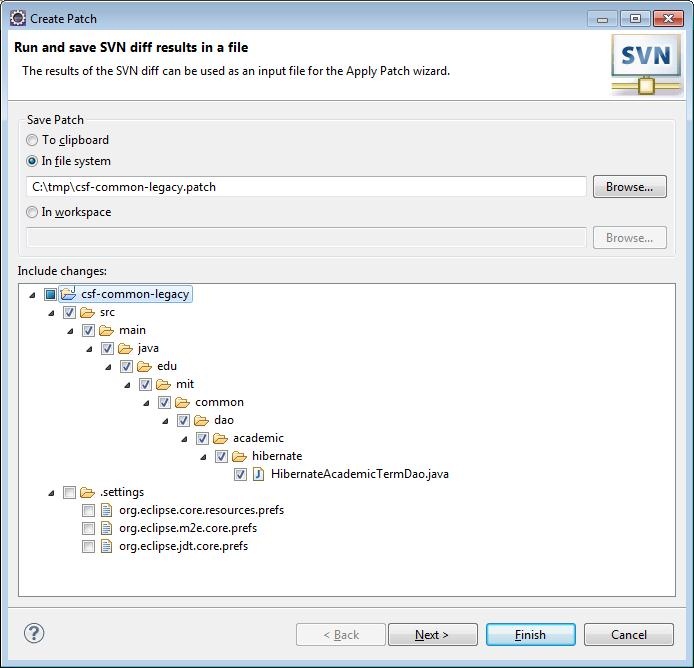Image resolution: width=694 pixels, height=668 pixels.
Task: Uncheck the HibernateAcademicTermDao.java checkbox
Action: pyautogui.click(x=240, y=474)
